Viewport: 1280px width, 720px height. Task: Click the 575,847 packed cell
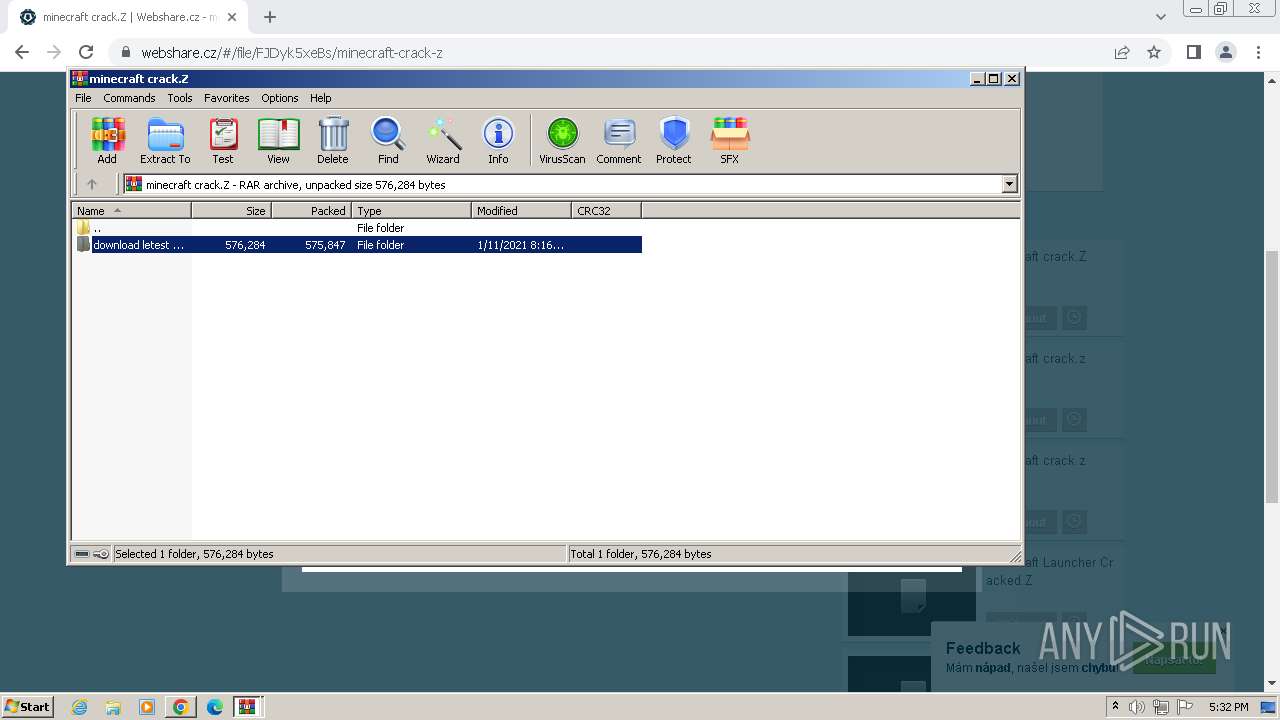click(x=325, y=245)
